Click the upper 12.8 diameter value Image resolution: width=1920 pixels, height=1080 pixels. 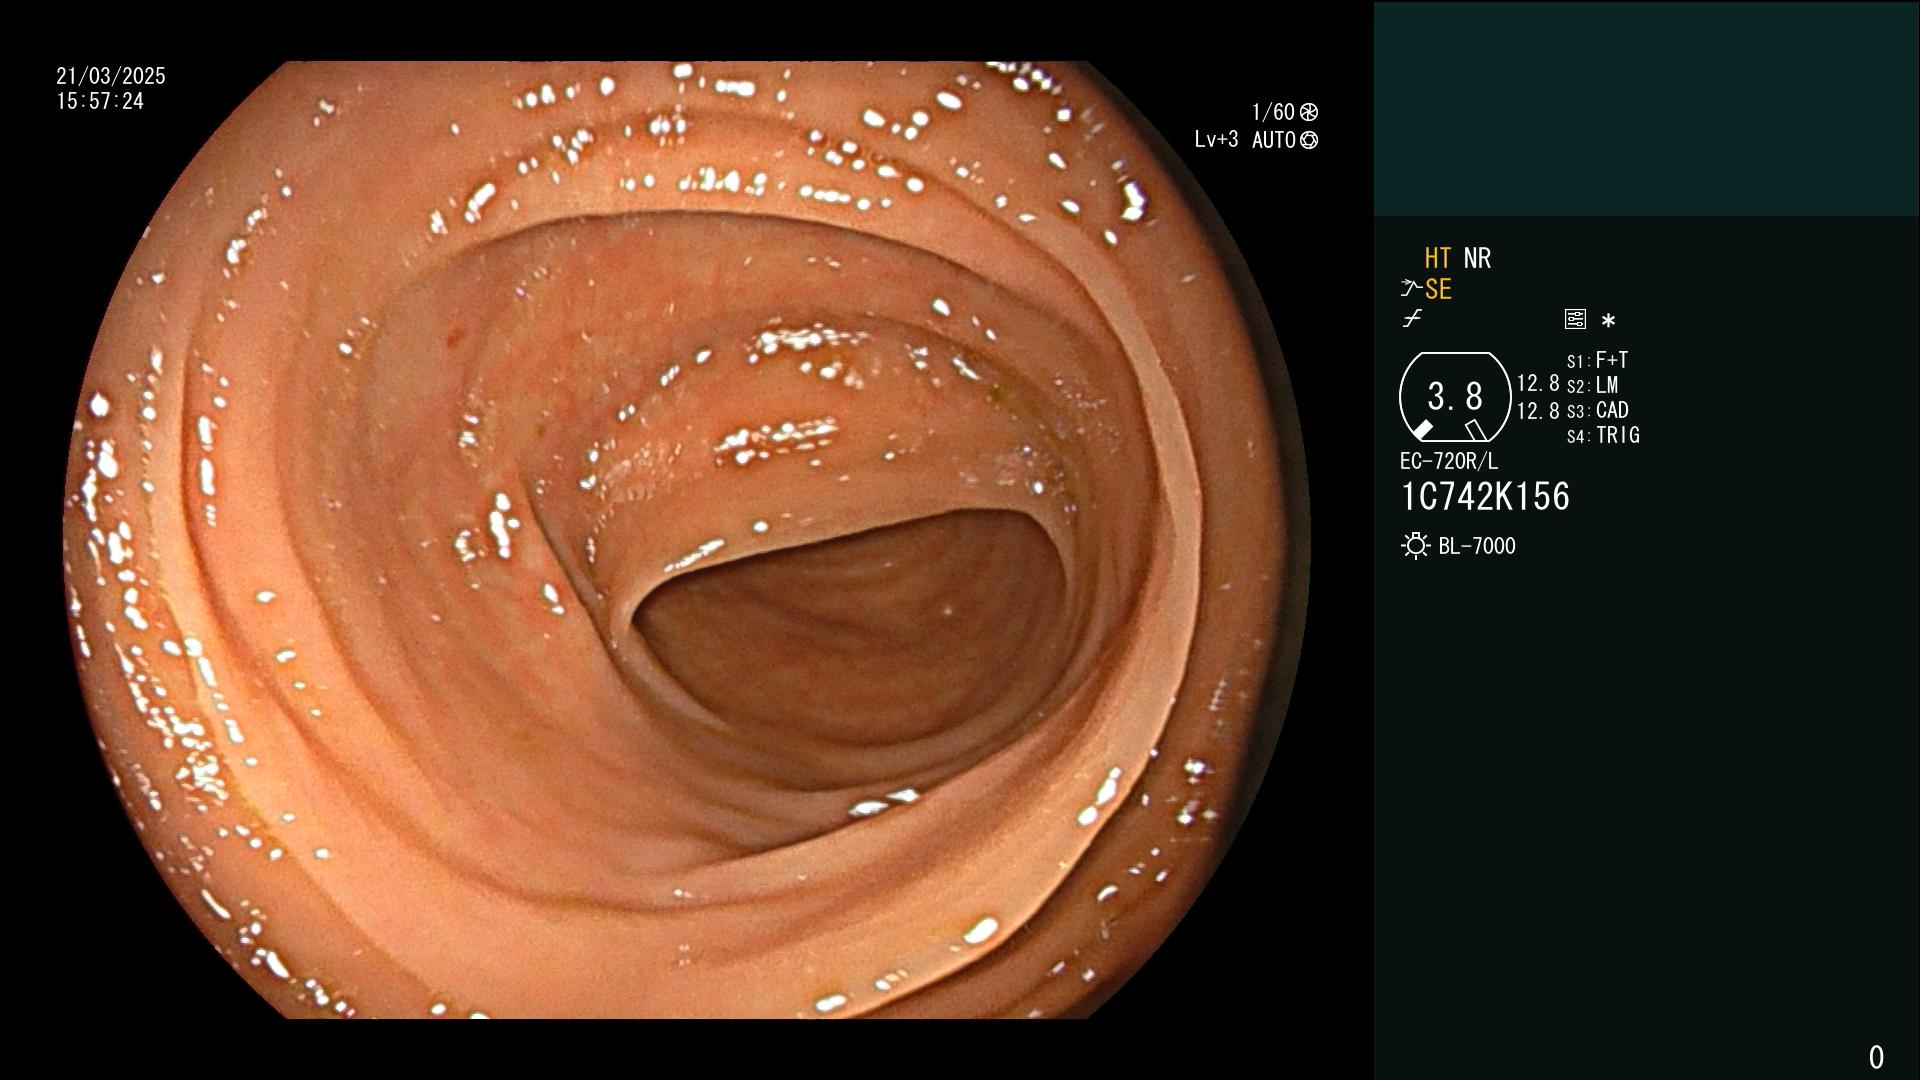pos(1538,383)
